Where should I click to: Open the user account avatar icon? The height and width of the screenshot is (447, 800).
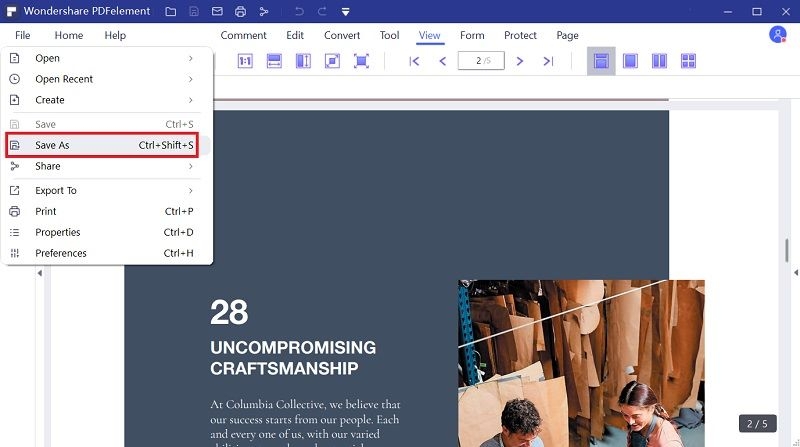(777, 35)
